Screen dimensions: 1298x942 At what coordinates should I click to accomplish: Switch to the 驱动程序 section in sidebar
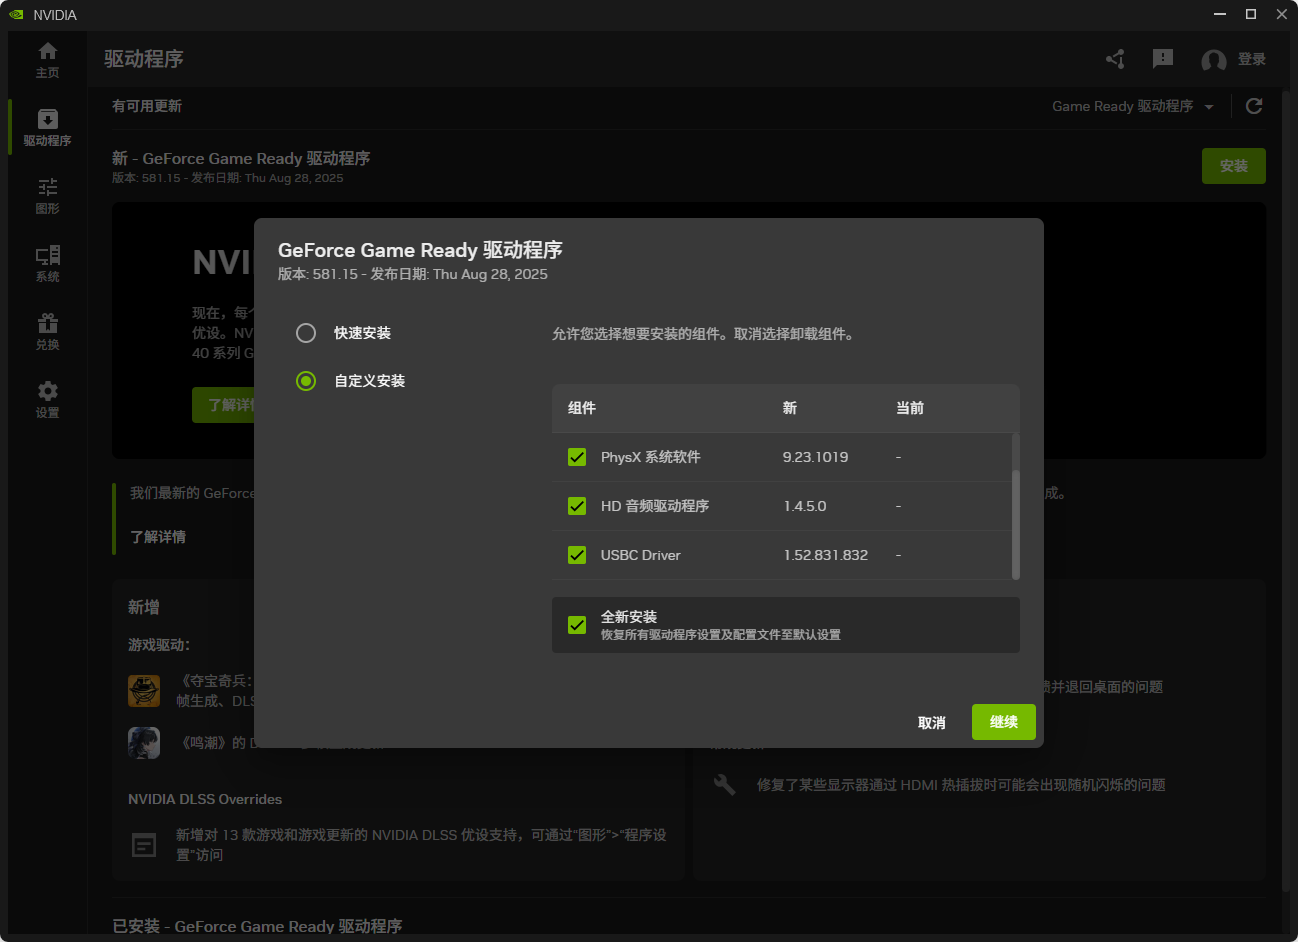tap(46, 126)
